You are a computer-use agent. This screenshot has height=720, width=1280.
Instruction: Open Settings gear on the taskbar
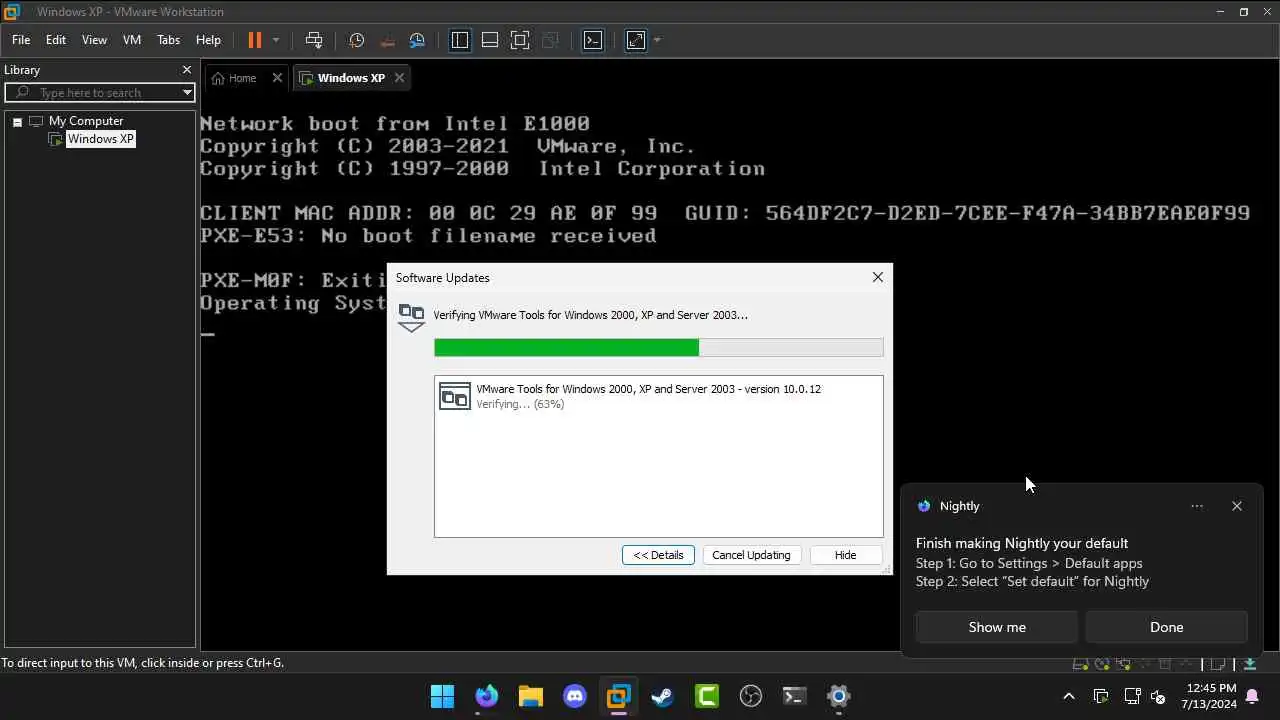coord(839,696)
